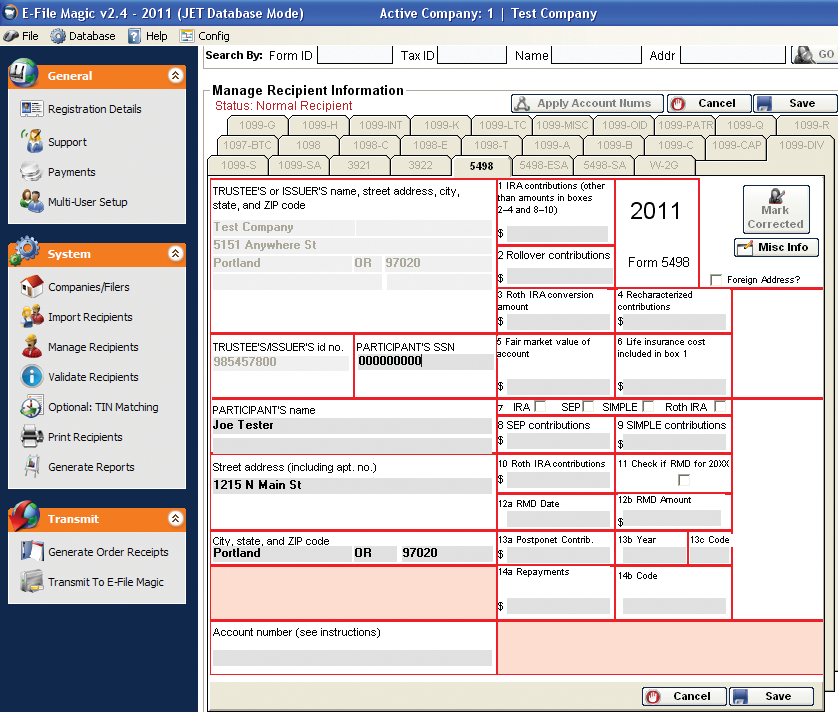Tick the Check if RMD checkbox
This screenshot has height=712, width=838.
pos(684,480)
